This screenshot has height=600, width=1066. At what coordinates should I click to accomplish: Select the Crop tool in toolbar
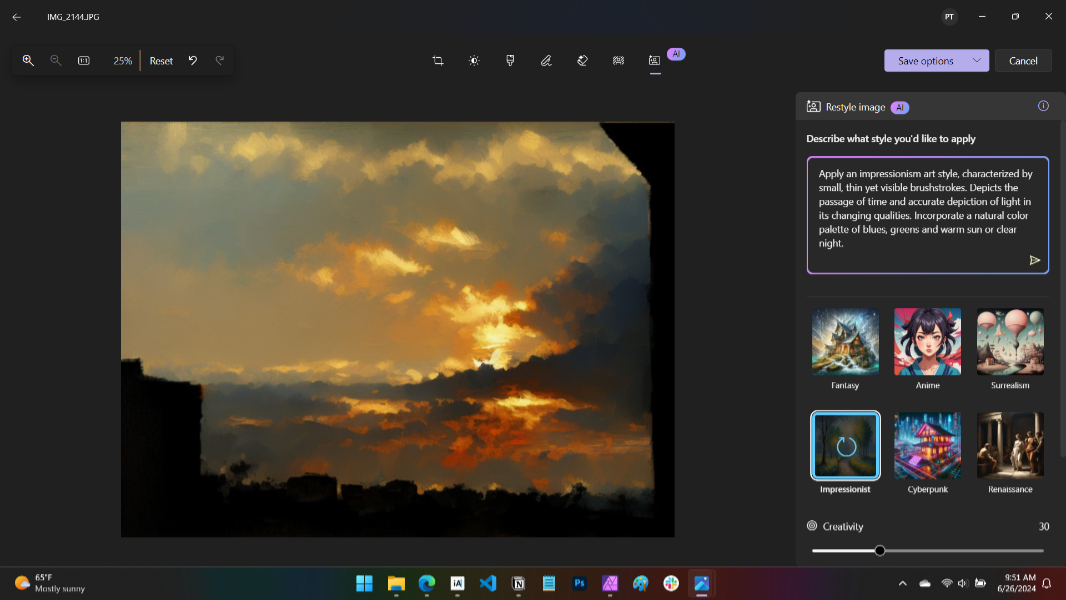[438, 61]
